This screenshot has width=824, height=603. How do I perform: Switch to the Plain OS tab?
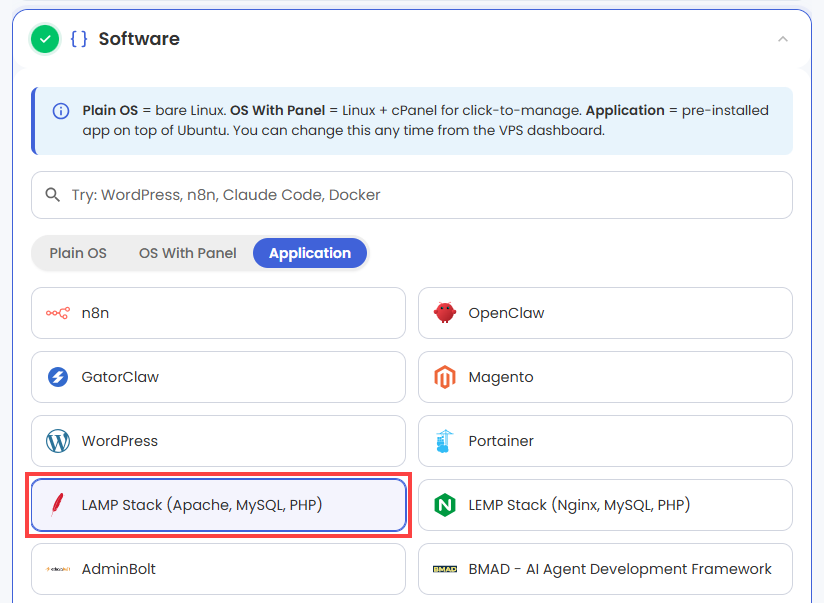coord(78,253)
